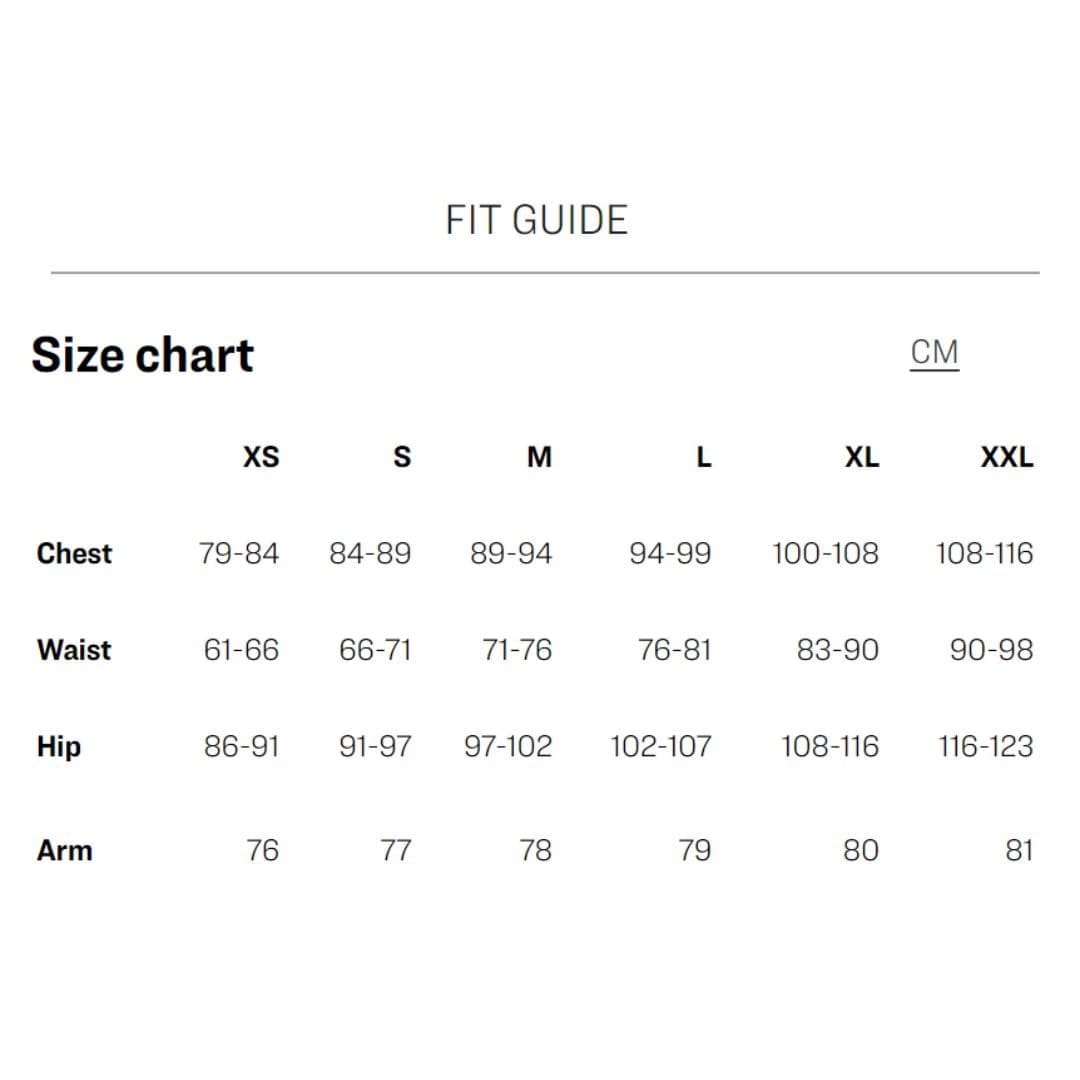Viewport: 1080px width, 1080px height.
Task: Click the underlined CM unit link
Action: pos(934,353)
